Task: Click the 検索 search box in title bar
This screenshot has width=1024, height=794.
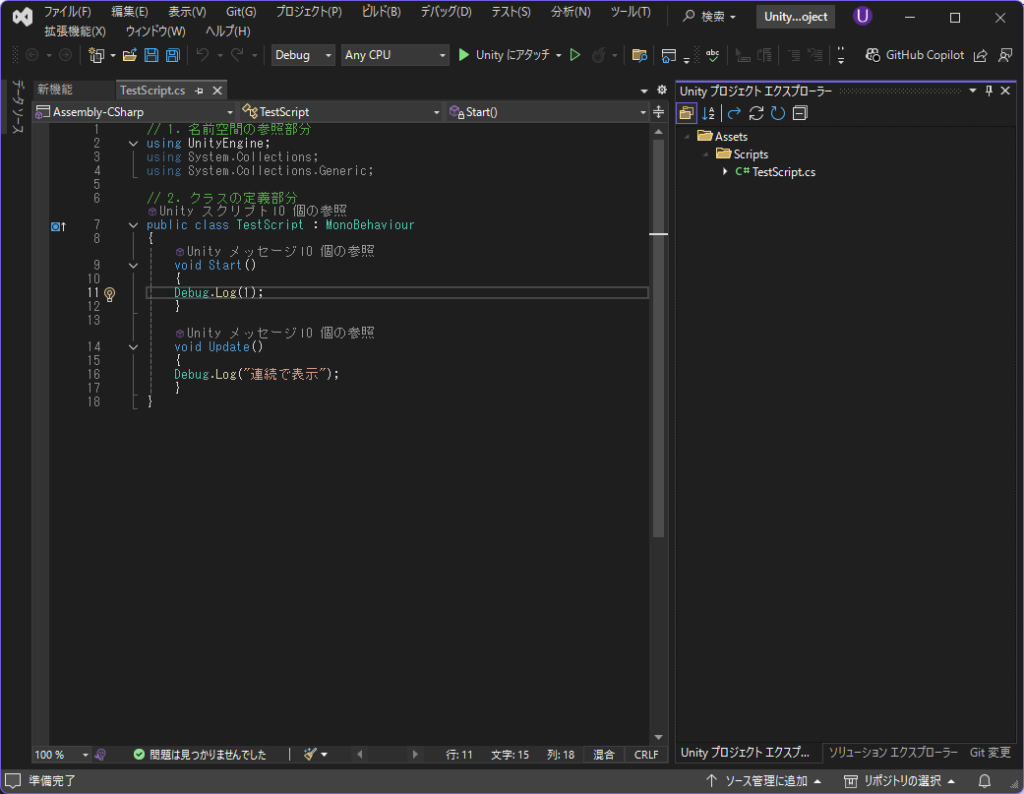Action: point(711,17)
